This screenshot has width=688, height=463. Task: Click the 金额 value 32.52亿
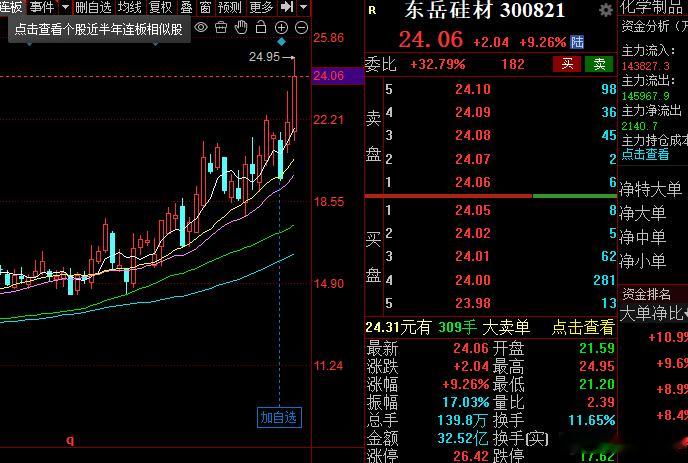pos(462,438)
